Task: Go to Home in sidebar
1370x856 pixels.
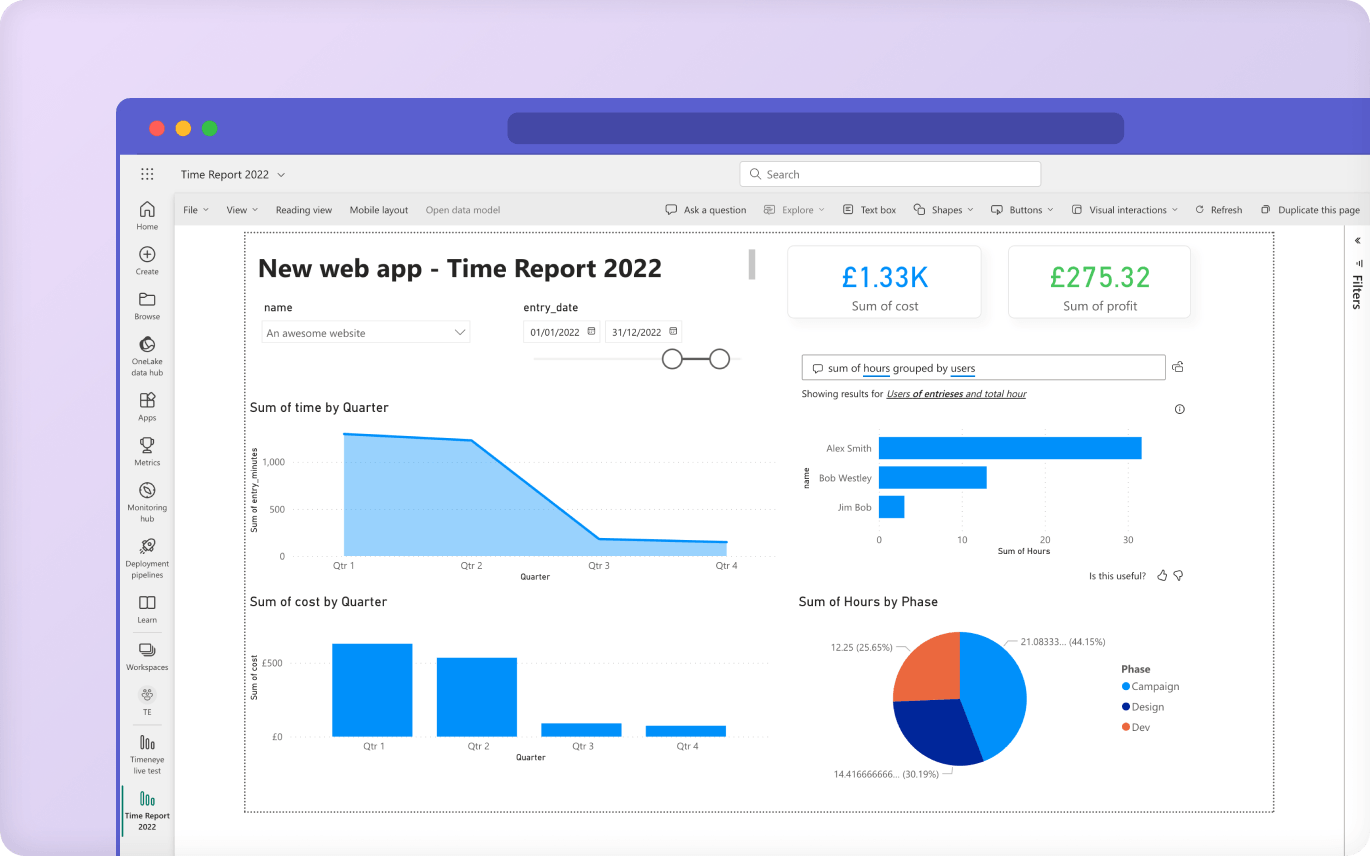Action: pyautogui.click(x=147, y=215)
